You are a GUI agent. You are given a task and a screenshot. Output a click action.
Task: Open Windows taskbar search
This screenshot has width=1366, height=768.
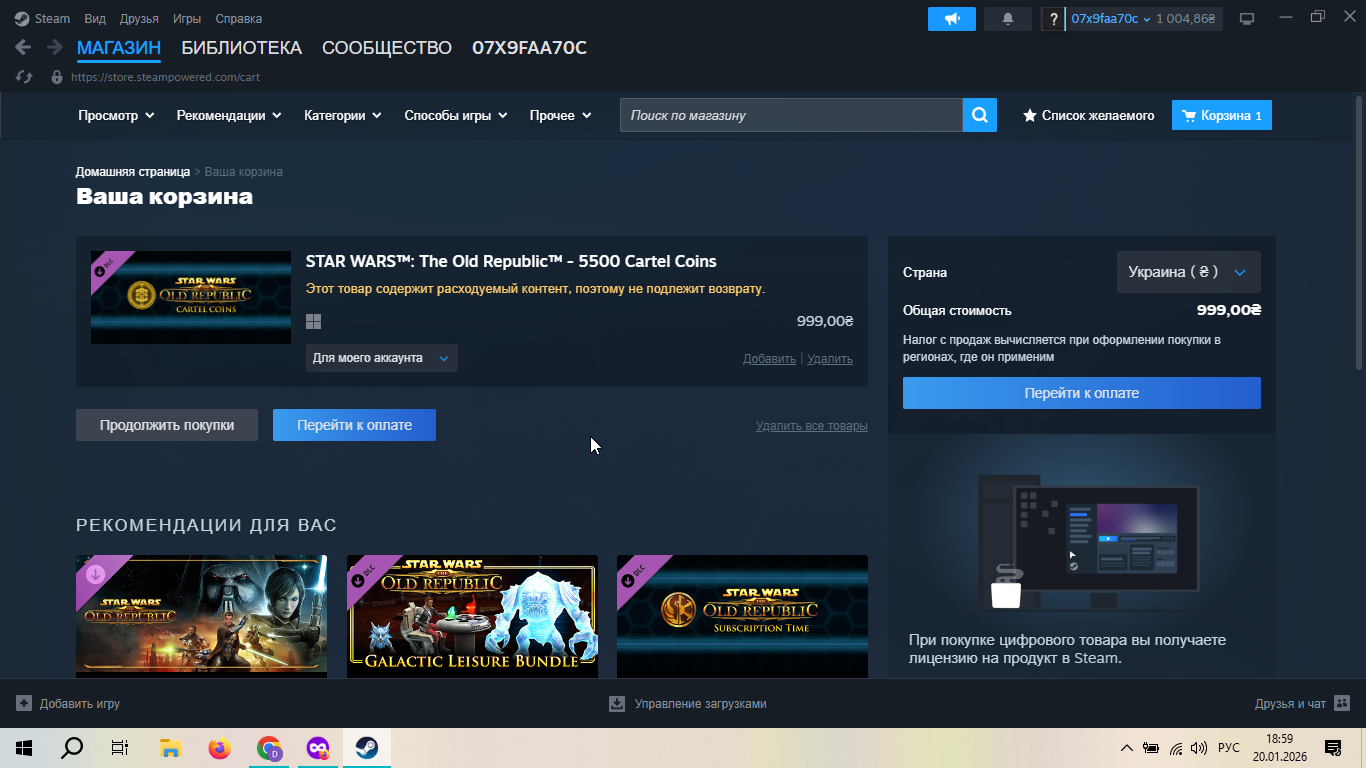(72, 748)
